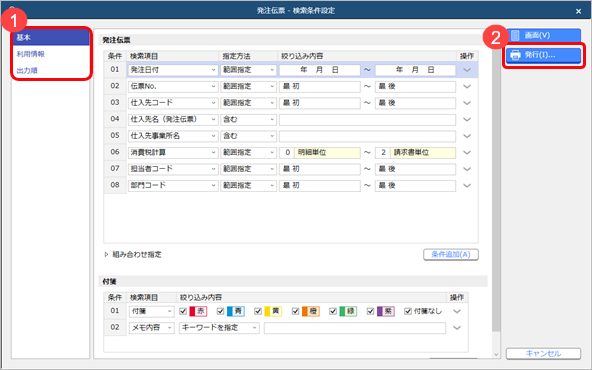The image size is (592, 370).
Task: Expand 組み合わせ指定 disclosure triangle
Action: [x=106, y=254]
